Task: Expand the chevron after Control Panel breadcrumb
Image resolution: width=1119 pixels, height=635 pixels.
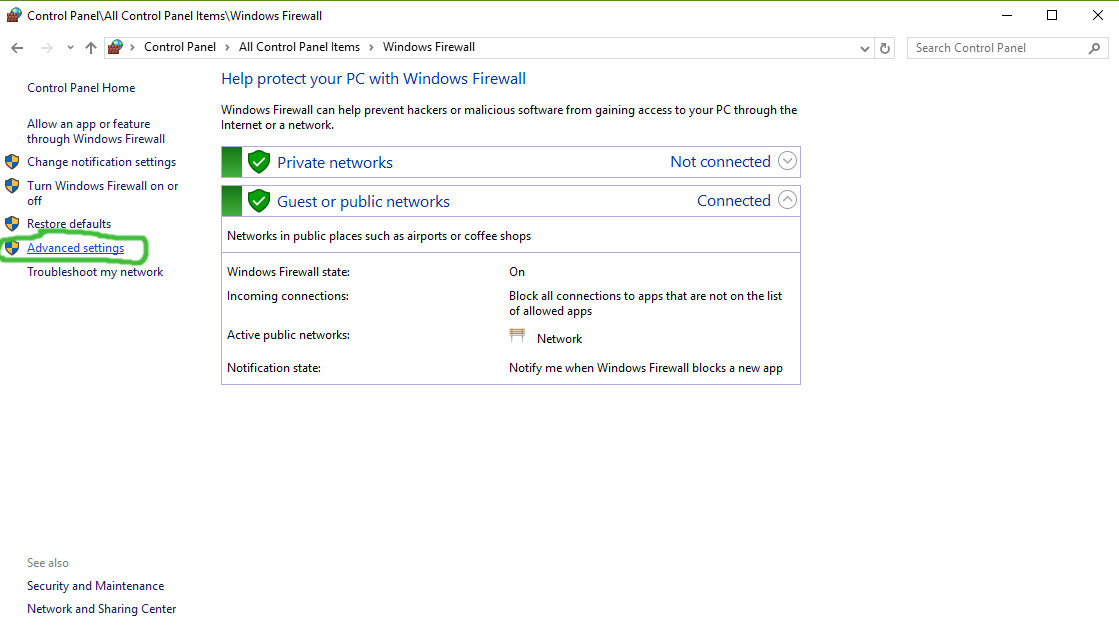Action: (x=227, y=48)
